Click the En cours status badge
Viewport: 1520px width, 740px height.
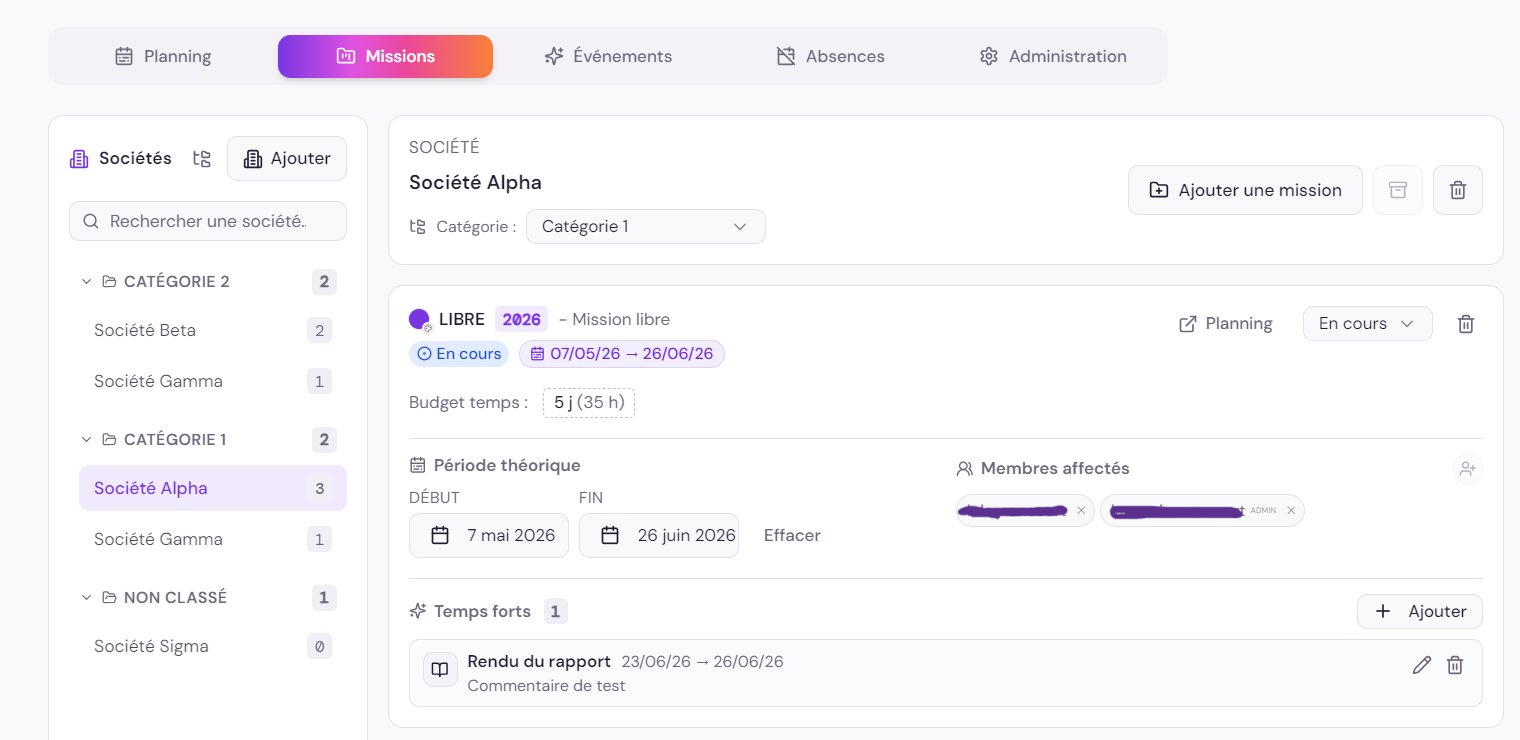pyautogui.click(x=459, y=354)
